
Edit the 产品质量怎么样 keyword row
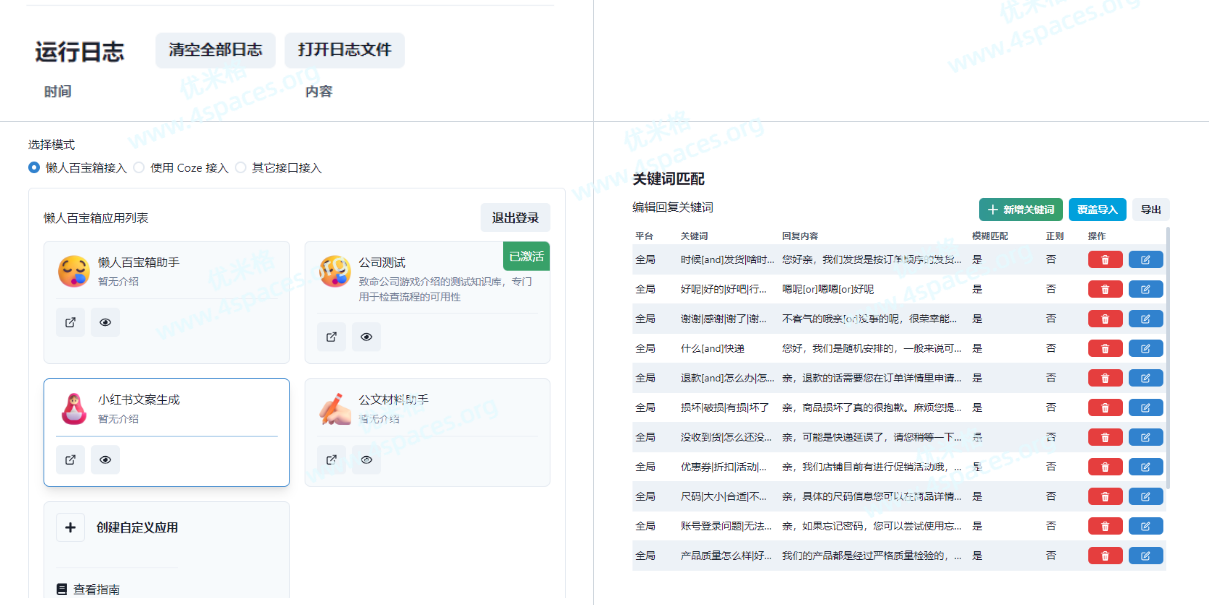tap(1146, 555)
